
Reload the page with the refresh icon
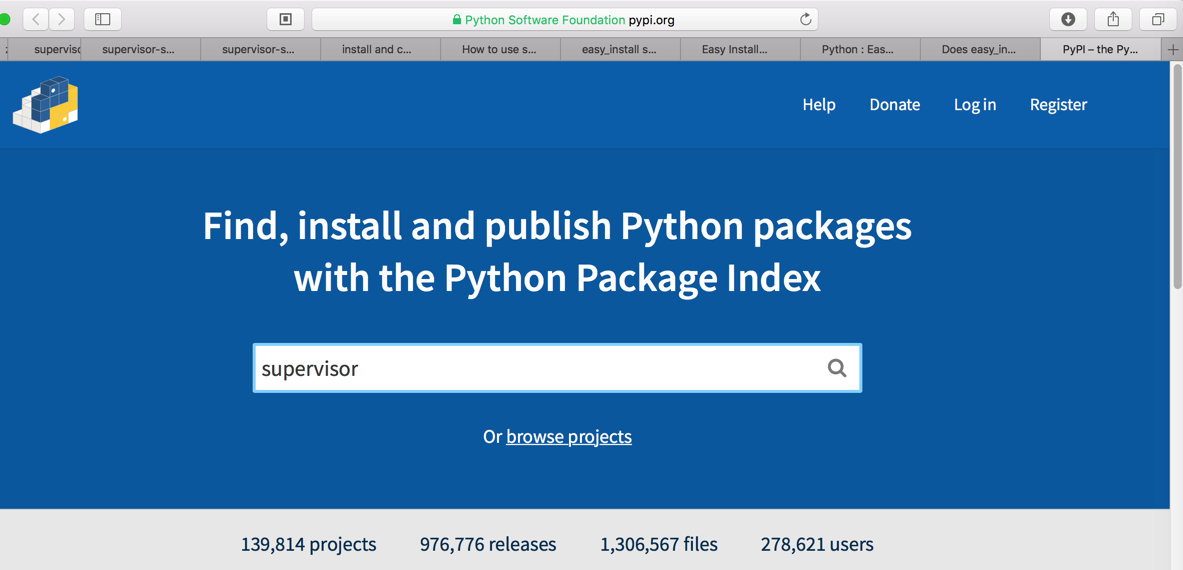[x=805, y=19]
